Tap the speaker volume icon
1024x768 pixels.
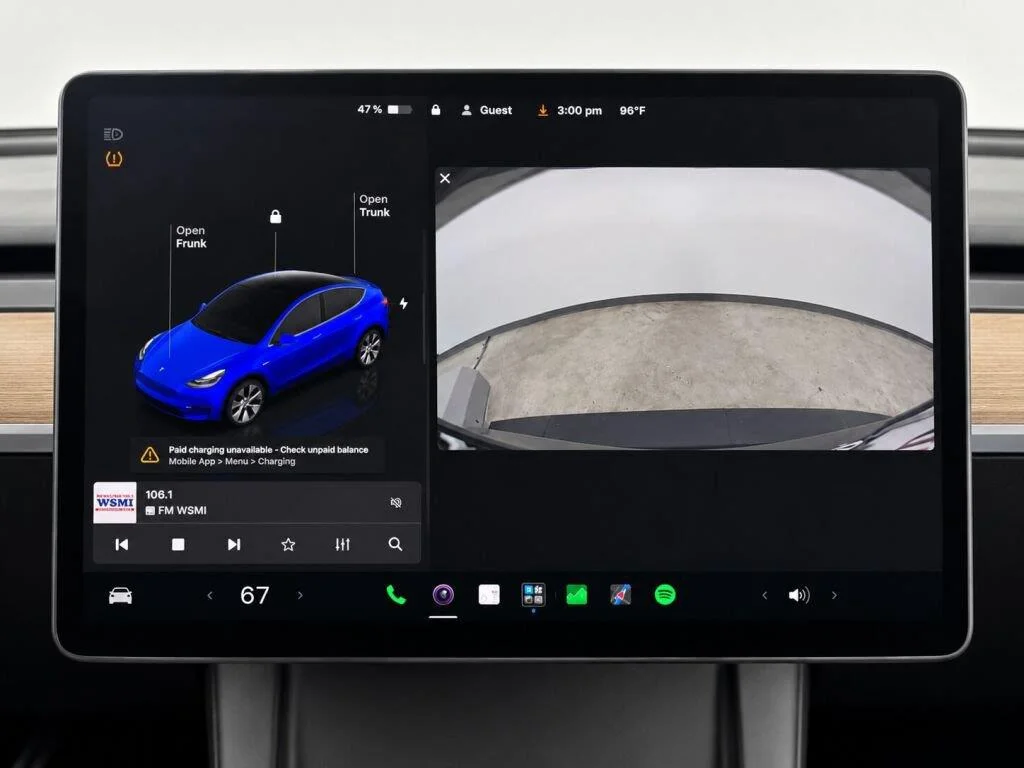tap(799, 596)
